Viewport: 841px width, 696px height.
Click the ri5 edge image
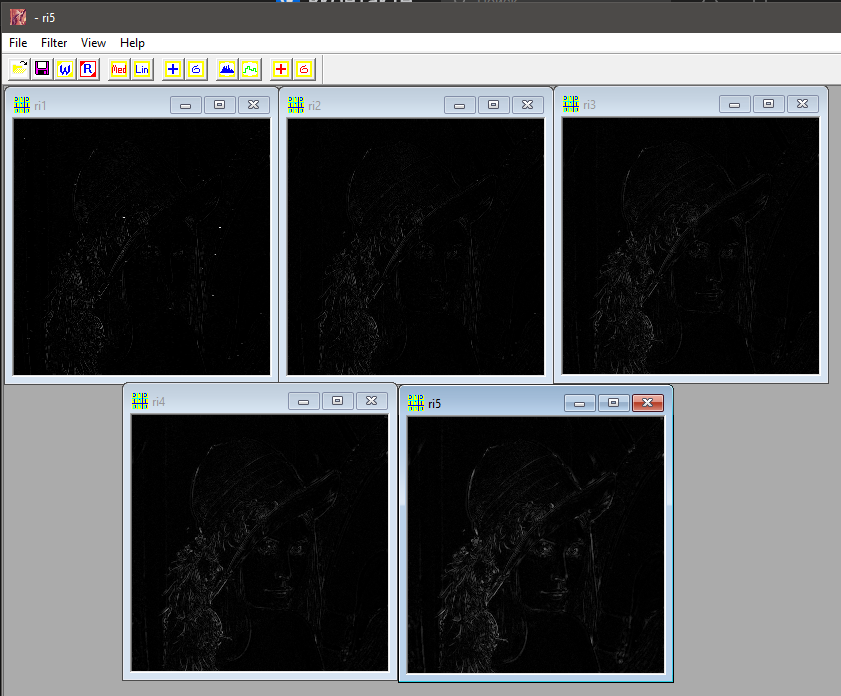[x=536, y=545]
